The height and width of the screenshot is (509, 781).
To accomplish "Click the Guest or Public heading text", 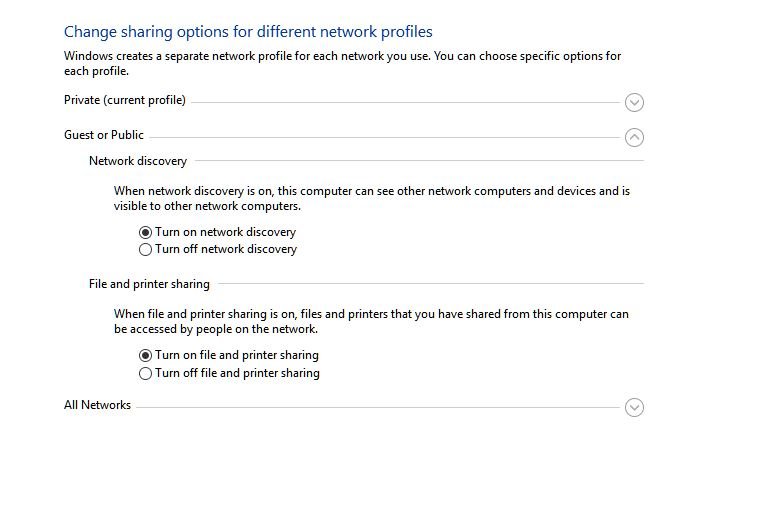I will click(104, 135).
